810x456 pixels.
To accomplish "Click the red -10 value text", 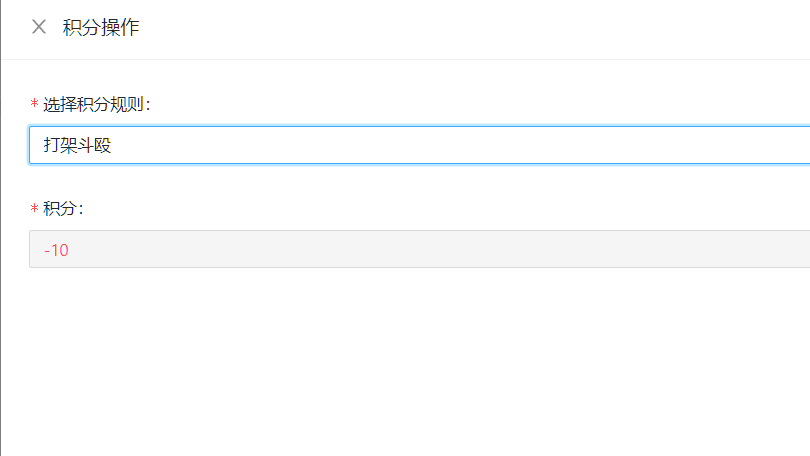I will (x=56, y=250).
